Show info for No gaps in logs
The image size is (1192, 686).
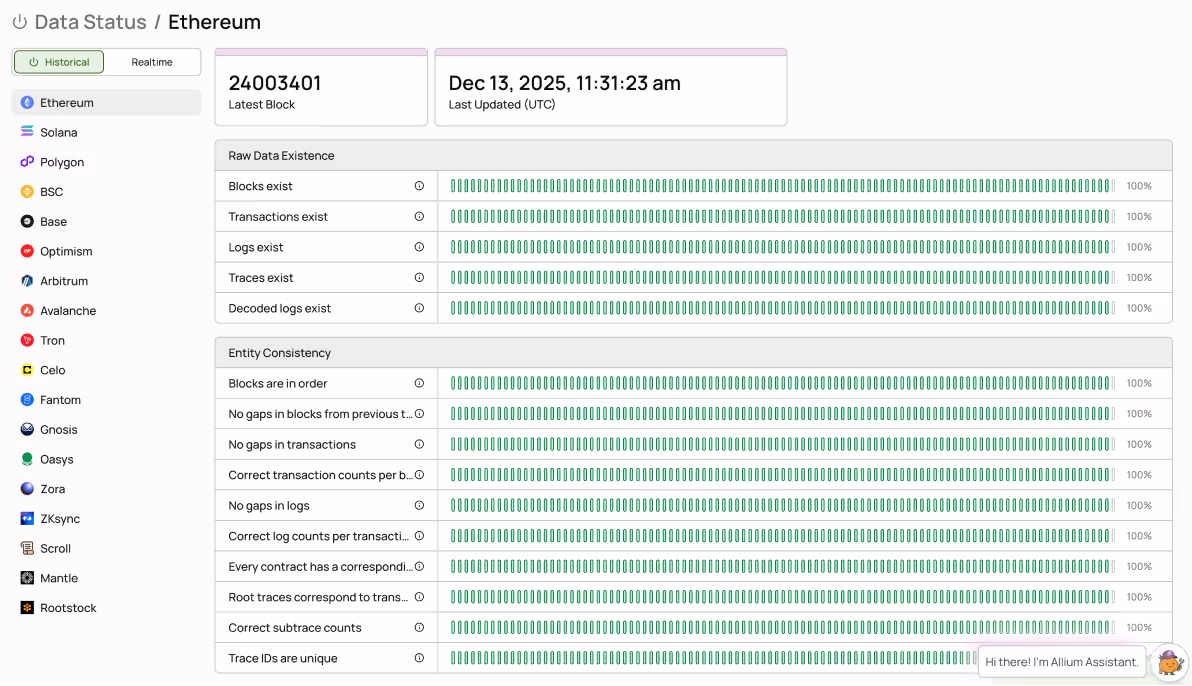point(419,505)
